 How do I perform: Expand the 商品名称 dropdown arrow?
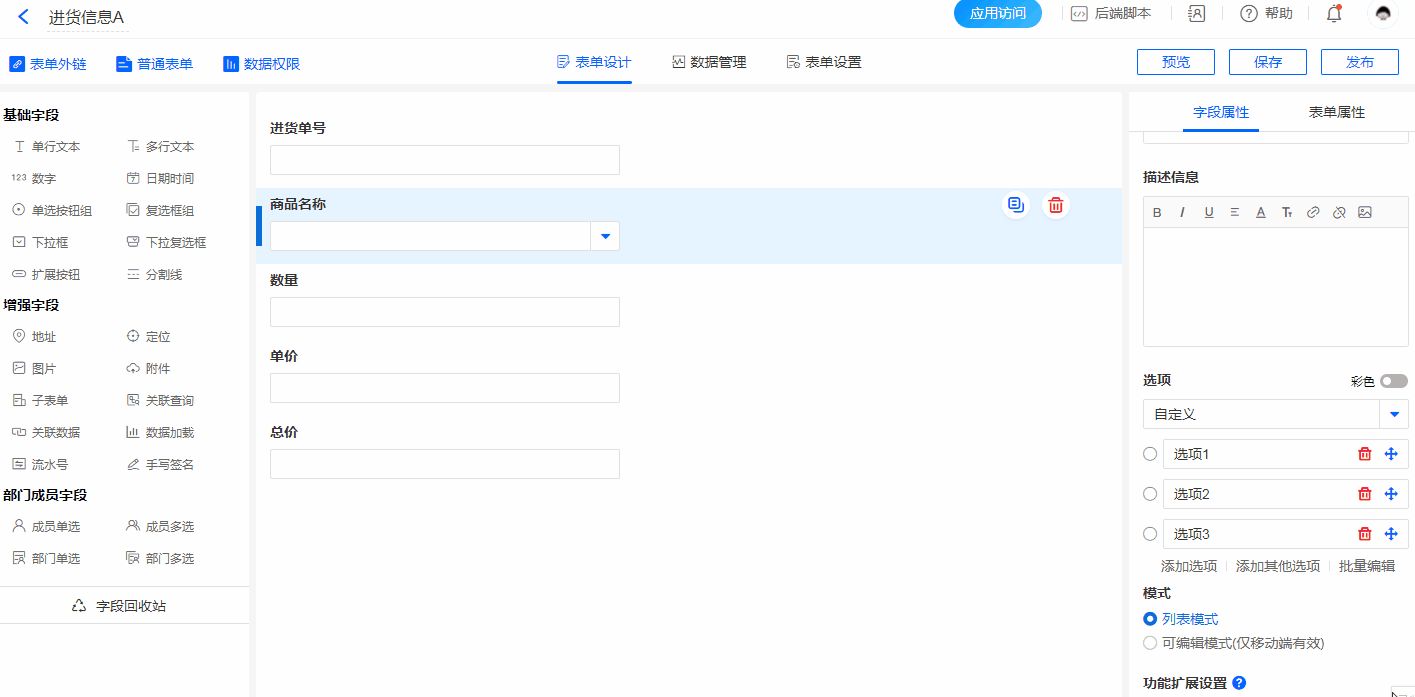point(605,236)
